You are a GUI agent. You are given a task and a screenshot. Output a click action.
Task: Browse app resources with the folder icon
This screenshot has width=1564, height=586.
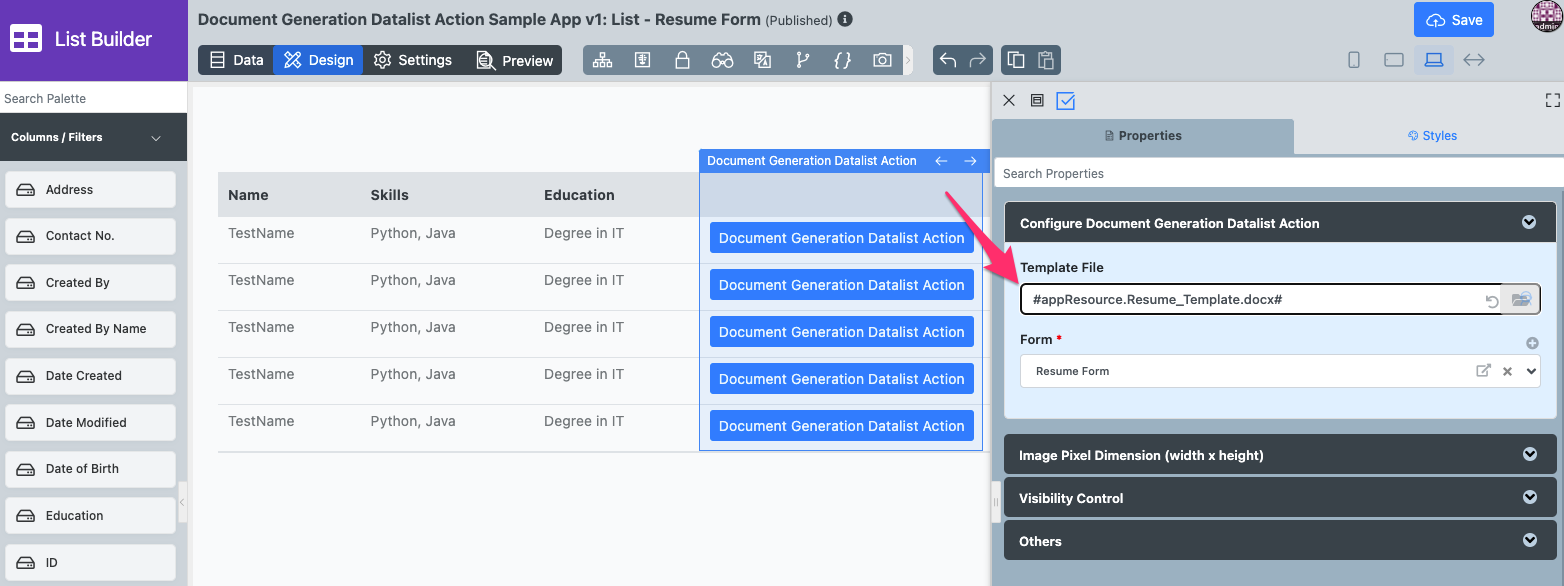click(1521, 300)
